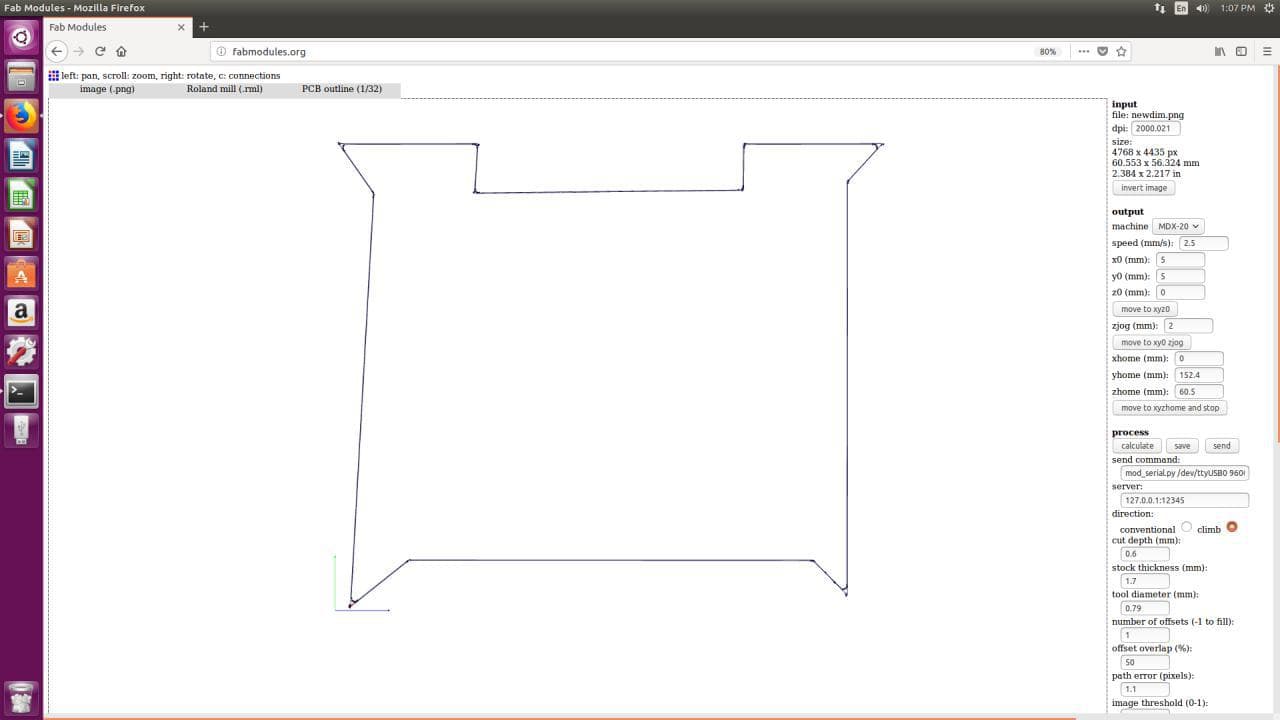The width and height of the screenshot is (1280, 720).
Task: Edit the speed (mm/s) field
Action: pos(1204,243)
